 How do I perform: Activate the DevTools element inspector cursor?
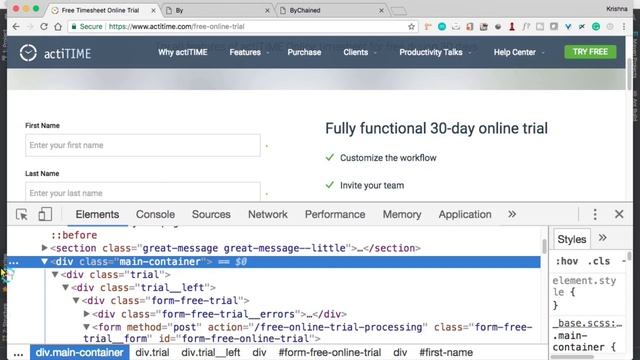click(22, 214)
